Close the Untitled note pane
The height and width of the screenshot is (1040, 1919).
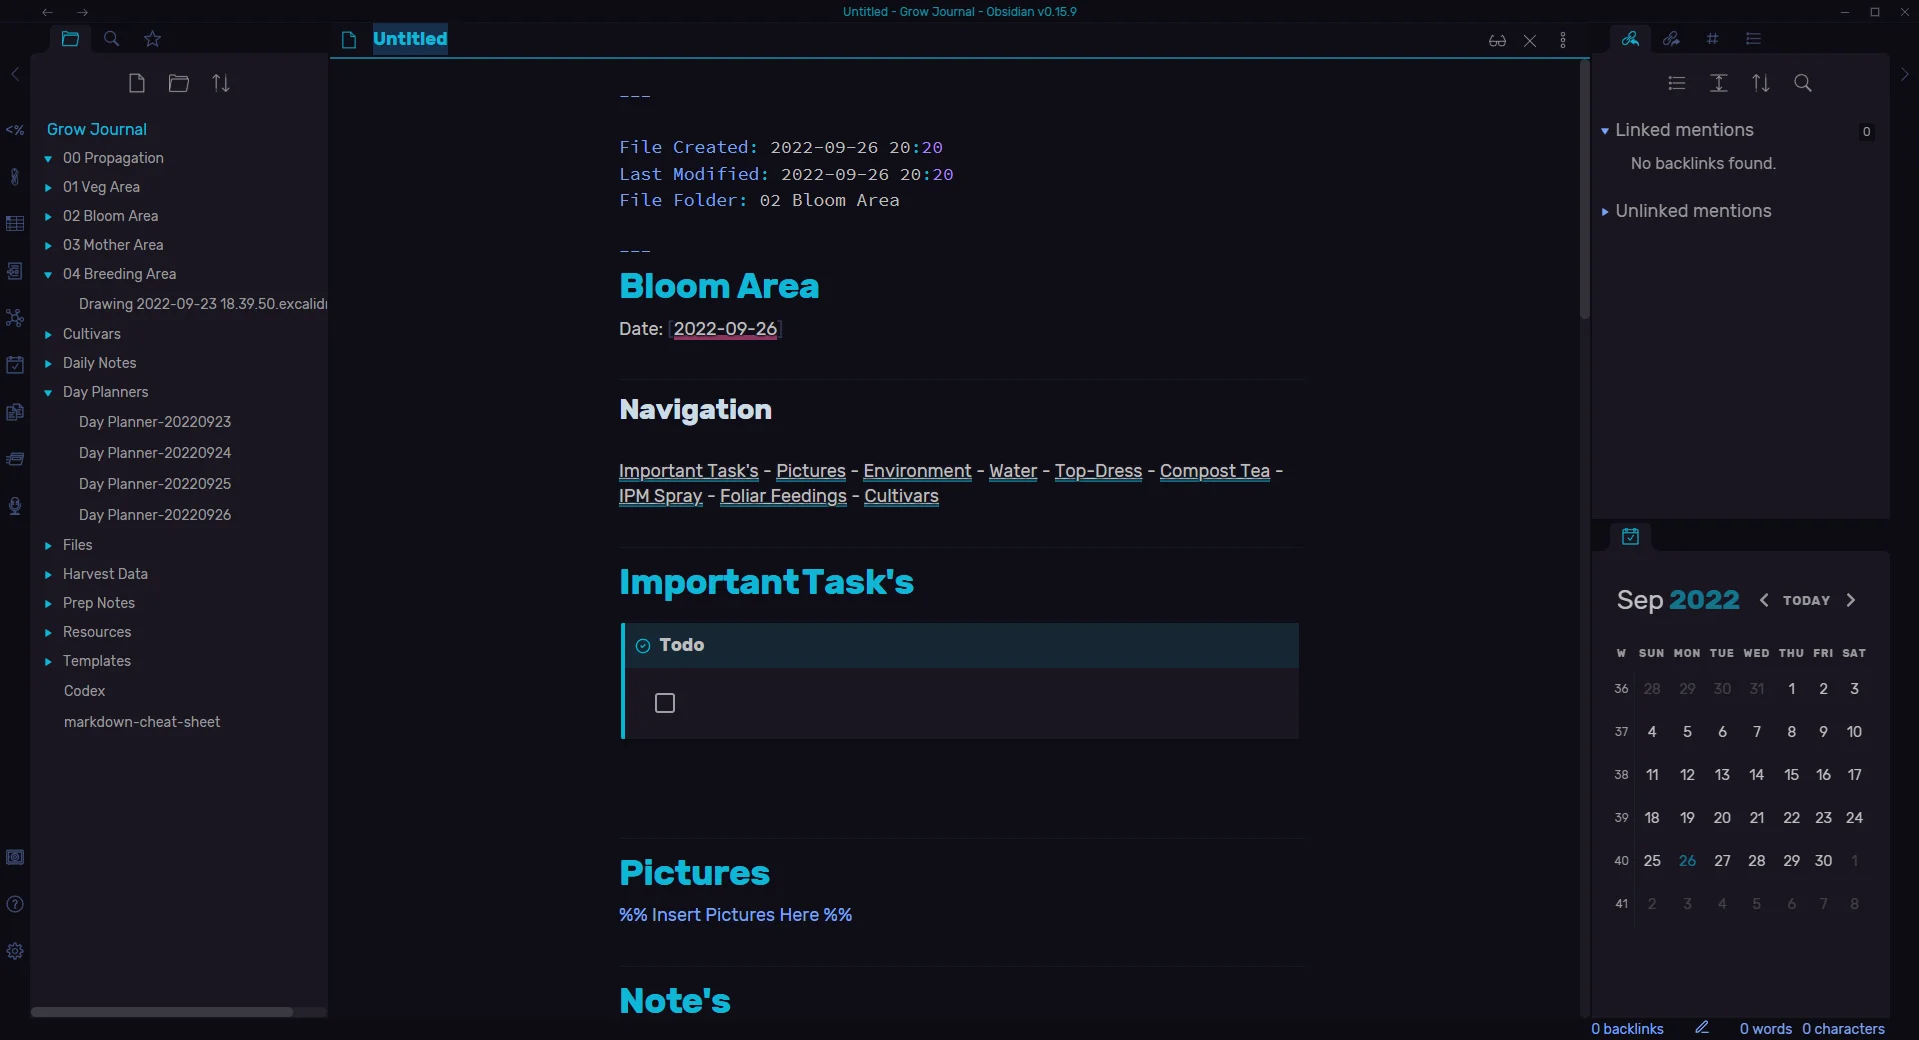pos(1530,41)
